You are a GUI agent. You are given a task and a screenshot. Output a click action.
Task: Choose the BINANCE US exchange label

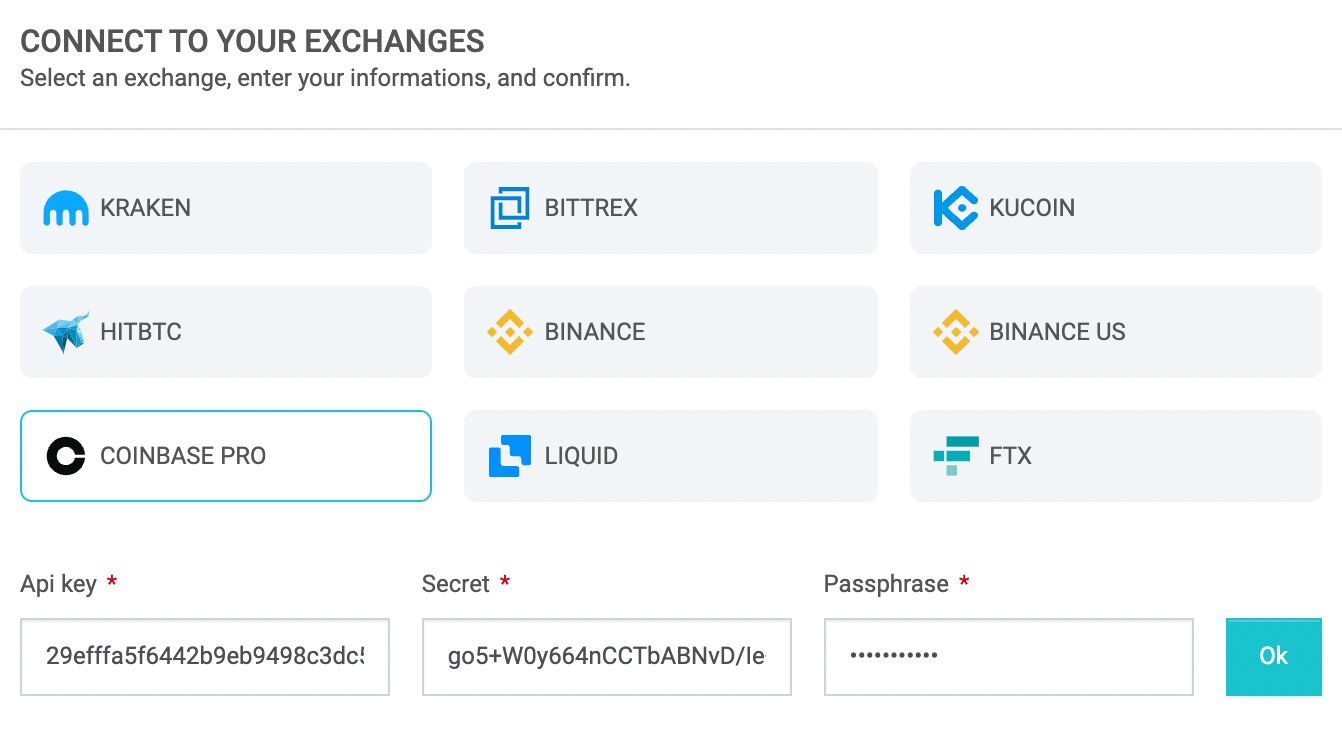[x=1058, y=332]
